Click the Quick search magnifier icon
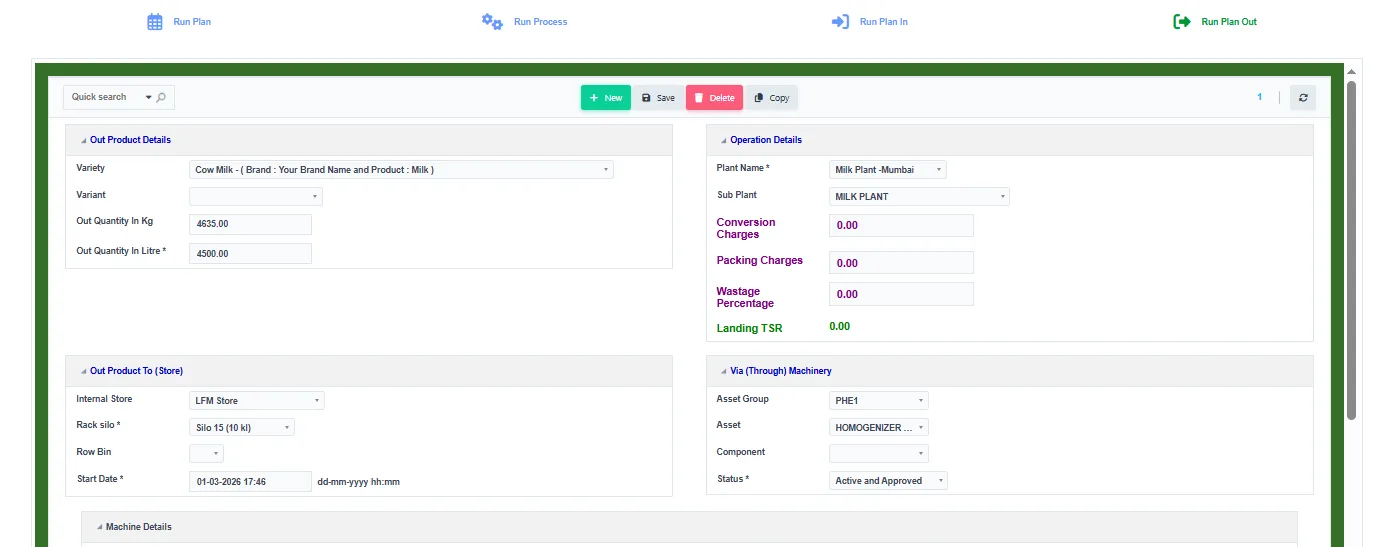This screenshot has width=1391, height=547. [162, 97]
